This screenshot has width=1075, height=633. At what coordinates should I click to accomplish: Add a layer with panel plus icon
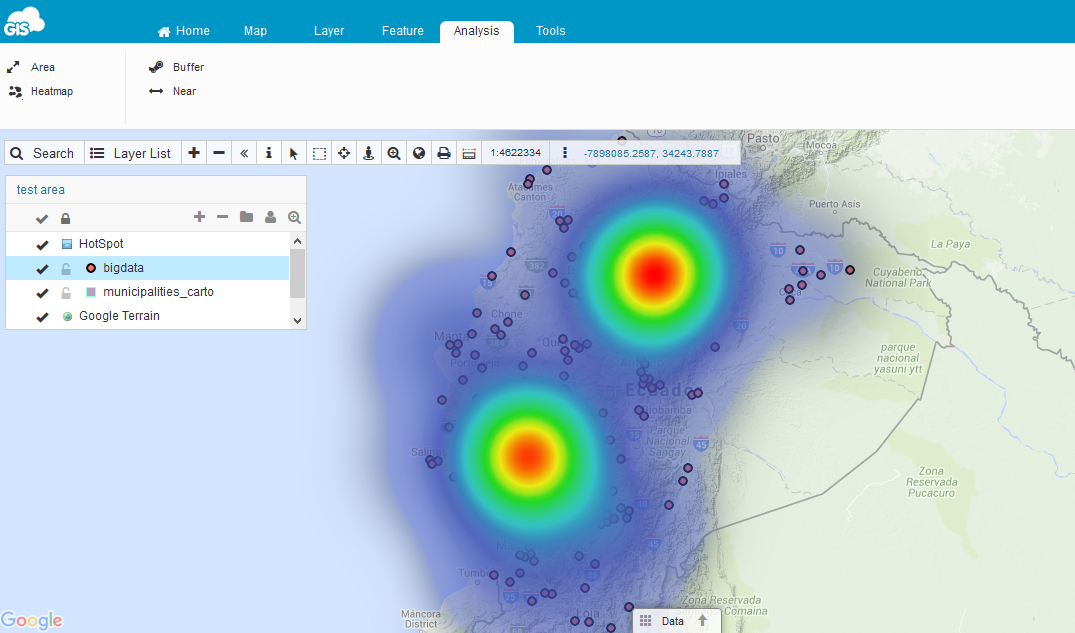click(x=200, y=217)
